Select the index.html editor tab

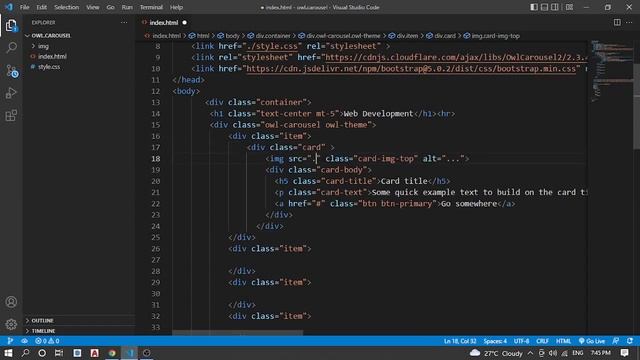[x=163, y=22]
